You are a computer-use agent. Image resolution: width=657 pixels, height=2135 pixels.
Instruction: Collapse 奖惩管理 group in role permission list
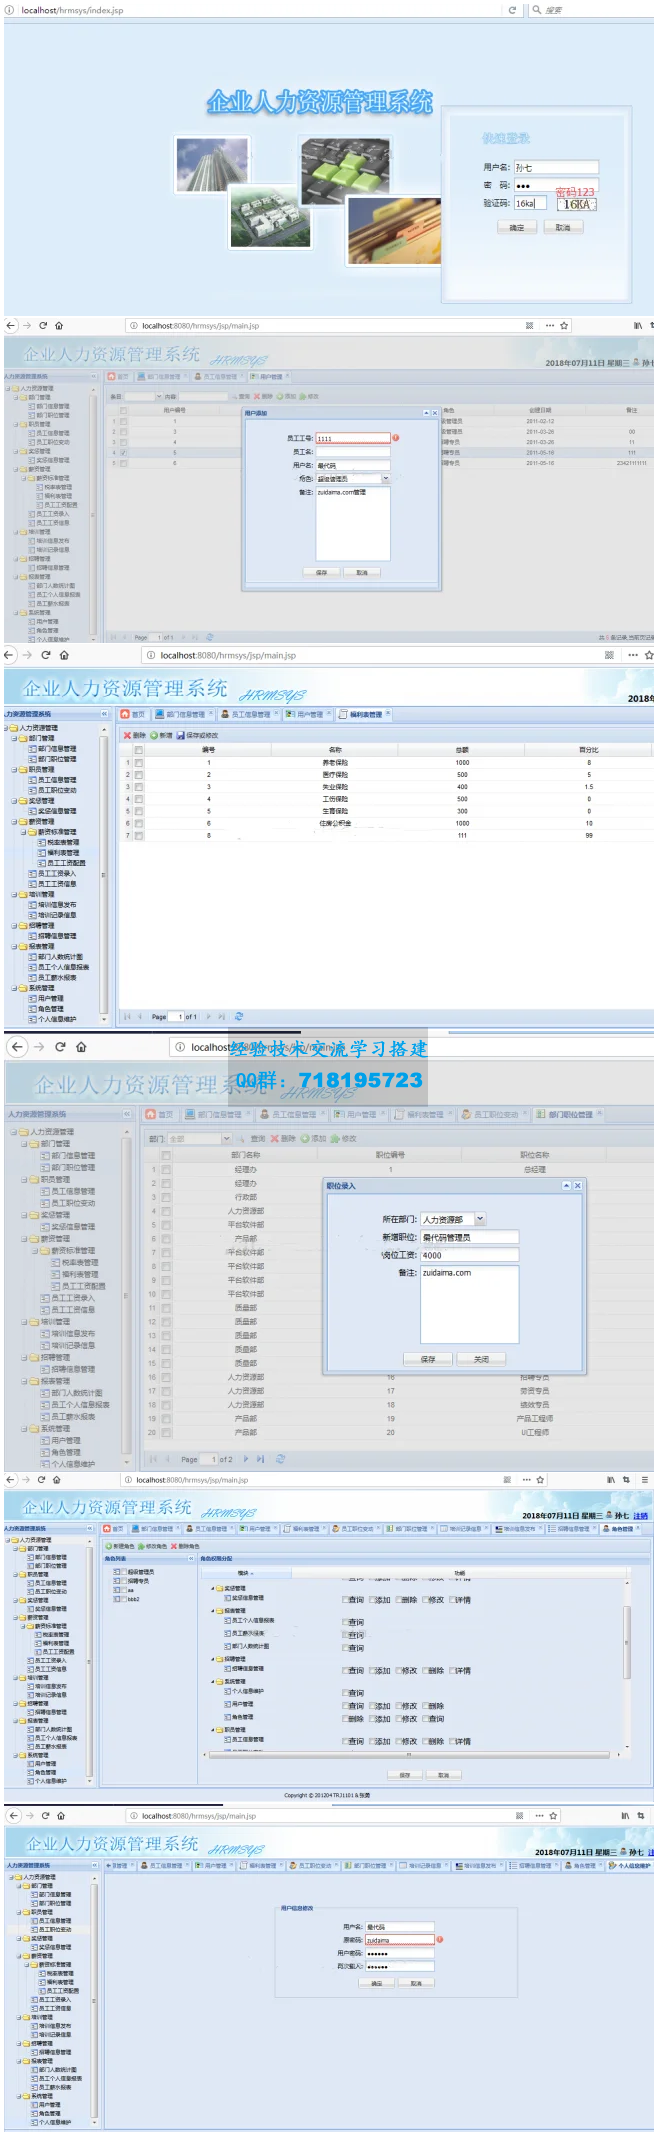tap(213, 1588)
